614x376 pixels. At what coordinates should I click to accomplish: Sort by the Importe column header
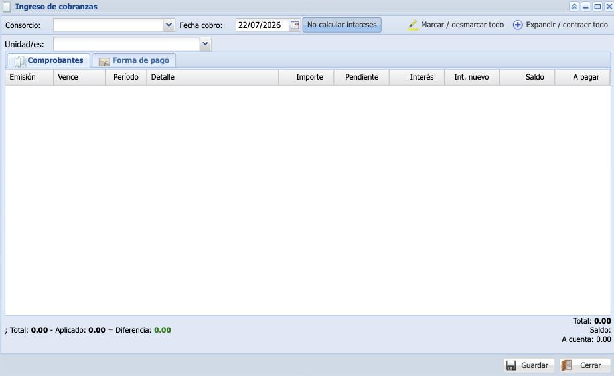(x=306, y=78)
